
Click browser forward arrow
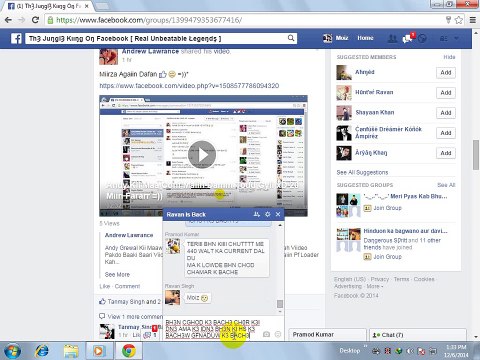click(x=22, y=20)
